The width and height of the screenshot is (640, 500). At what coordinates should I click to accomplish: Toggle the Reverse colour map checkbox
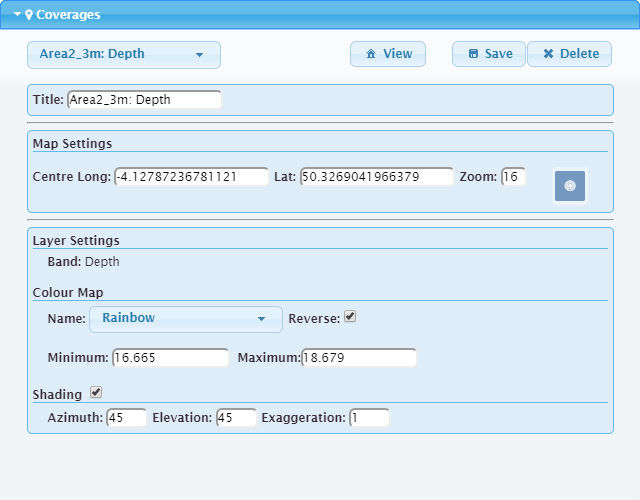point(350,317)
